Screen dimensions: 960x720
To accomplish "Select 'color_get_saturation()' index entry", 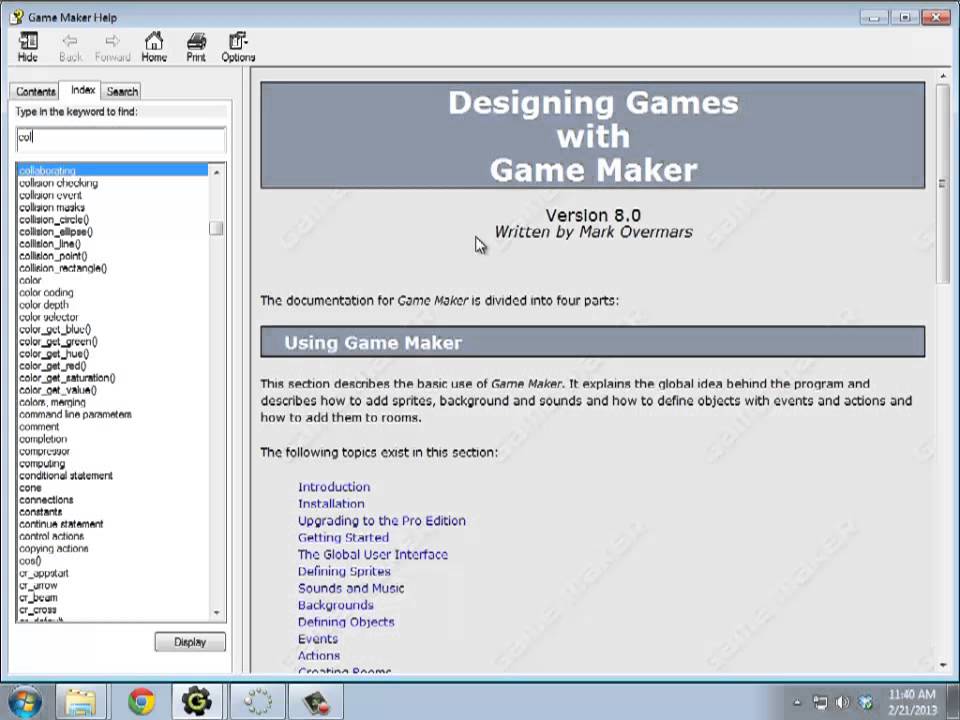I will [67, 378].
